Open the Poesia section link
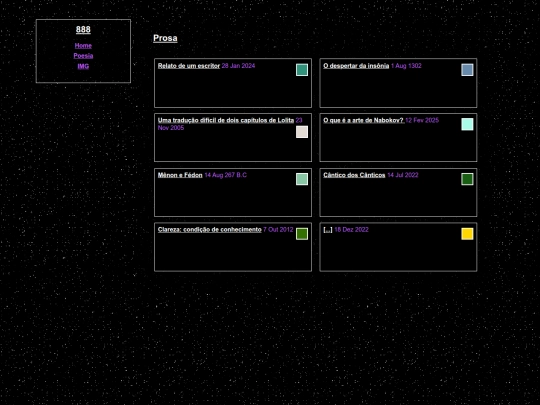 coord(83,56)
